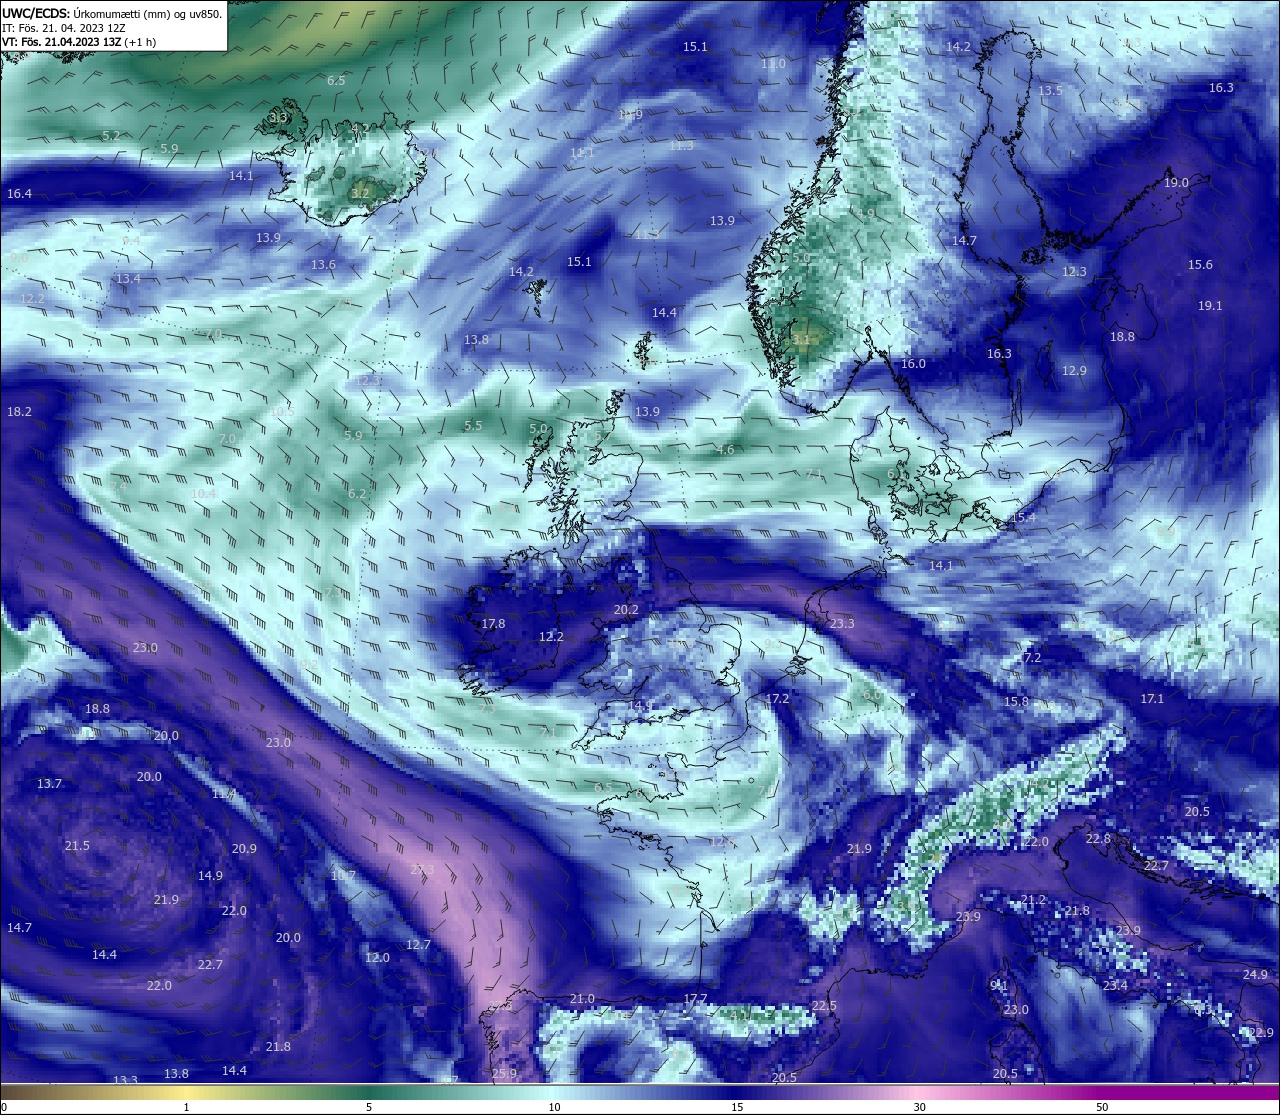The width and height of the screenshot is (1280, 1115).
Task: Click the map value 6.2
Action: pyautogui.click(x=357, y=493)
